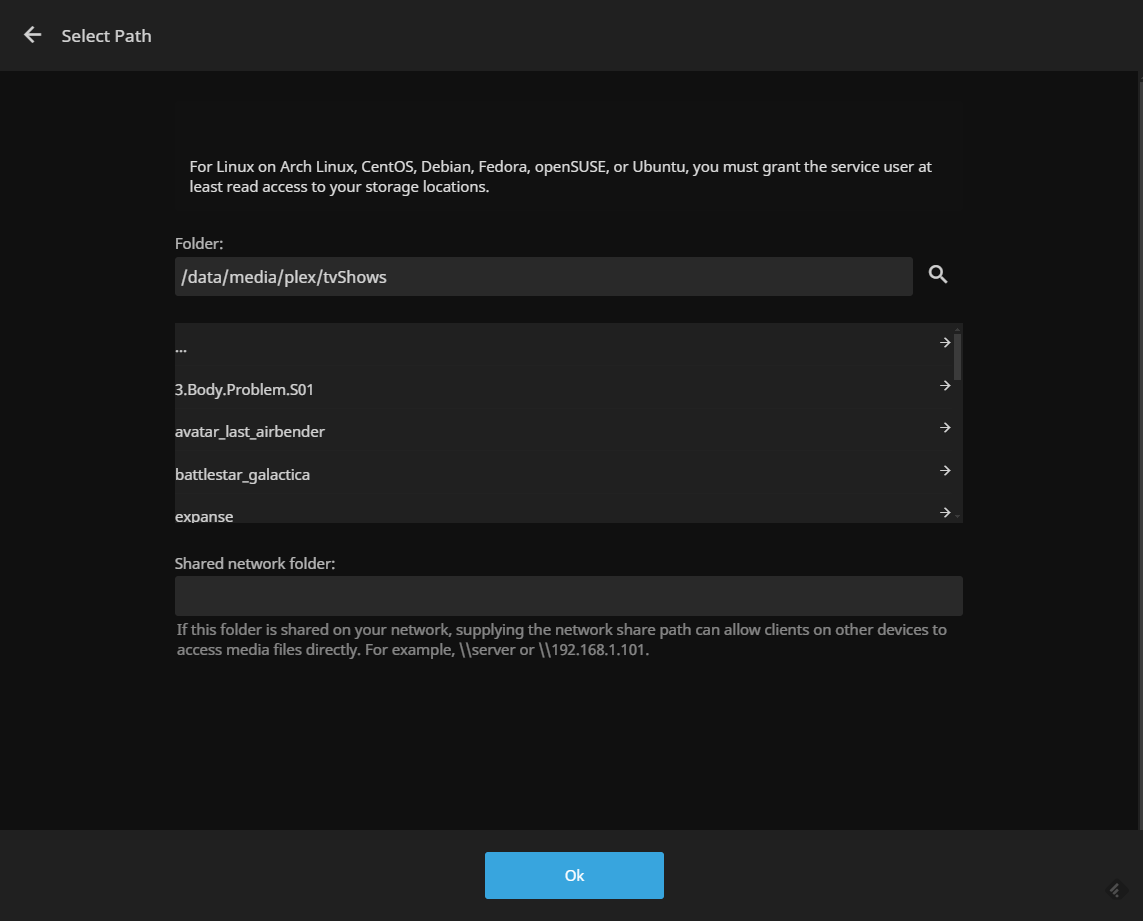Focus the Shared network folder input

tap(568, 596)
